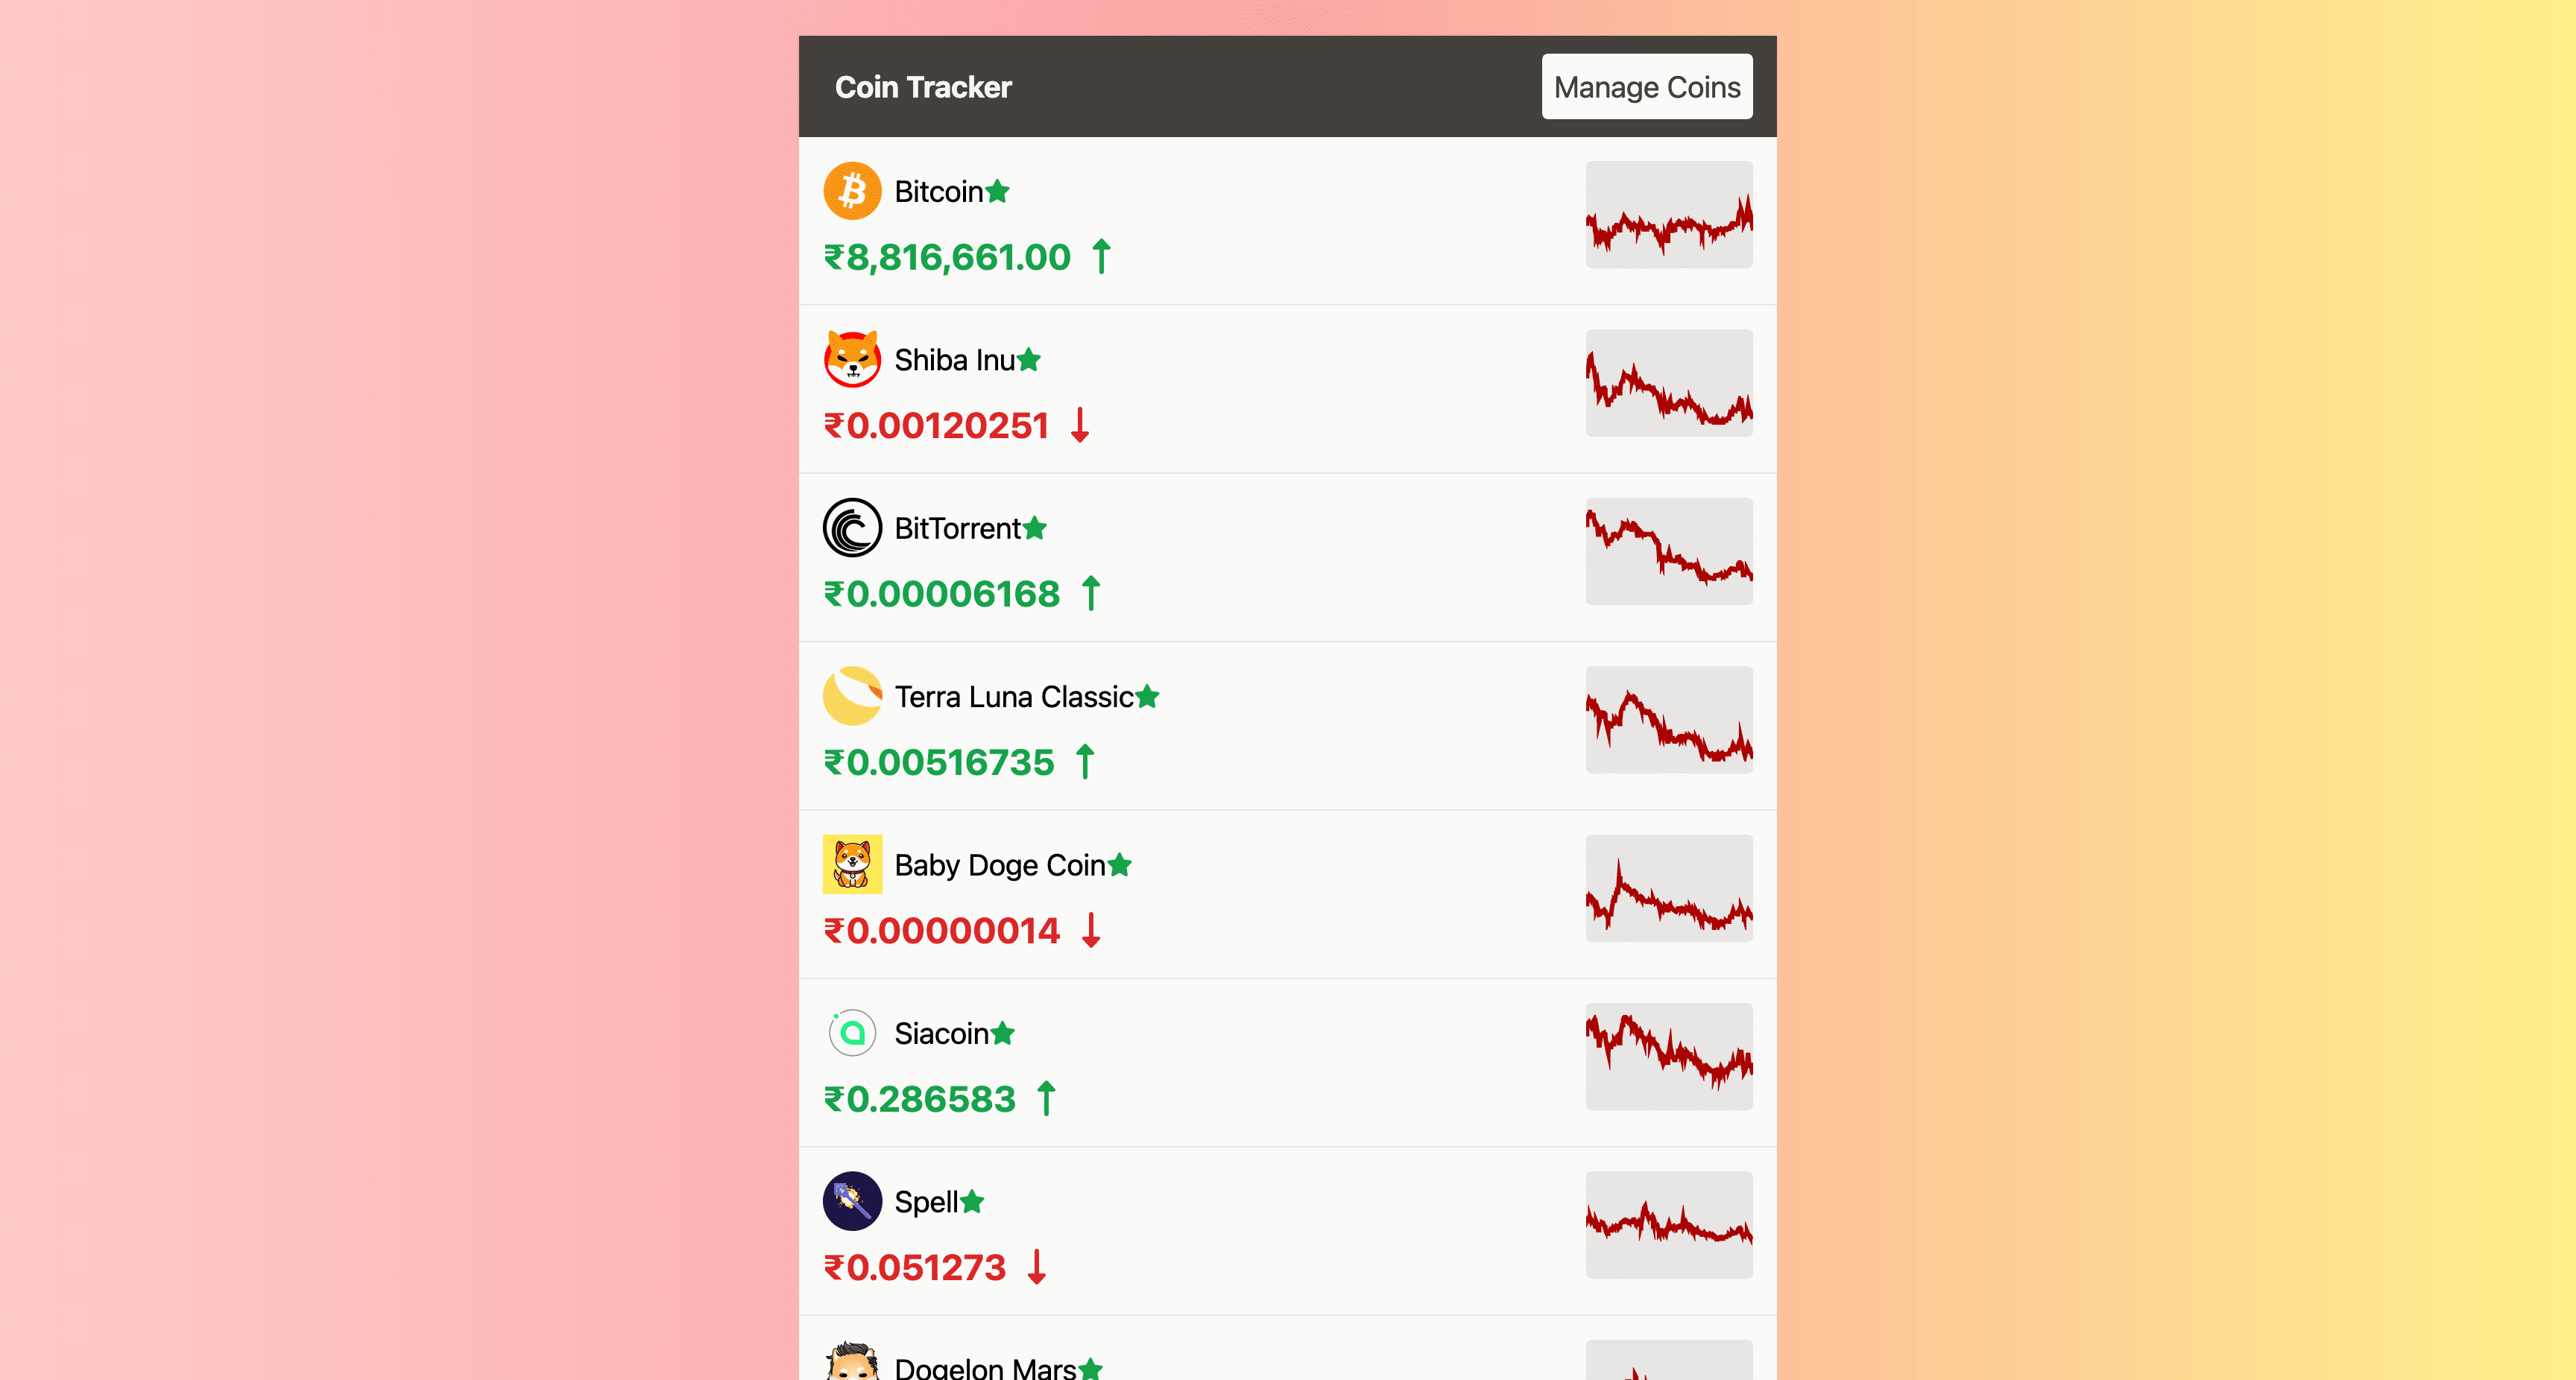The height and width of the screenshot is (1380, 2576).
Task: Toggle the star next to Siacoin
Action: click(x=1002, y=1033)
